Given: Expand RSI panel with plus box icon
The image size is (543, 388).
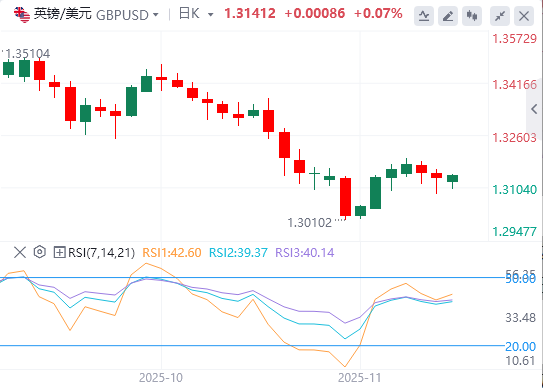Looking at the screenshot, I should pyautogui.click(x=59, y=252).
